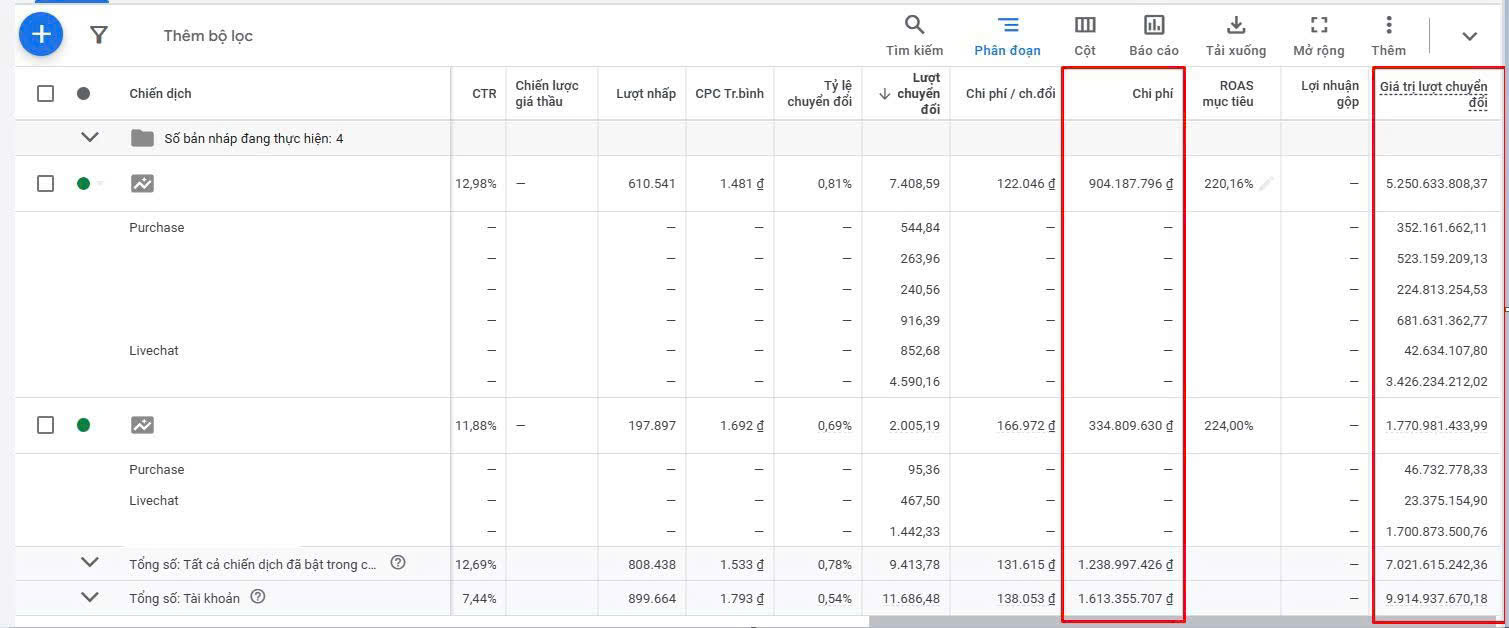This screenshot has width=1509, height=628.
Task: Collapse the toolbar with the top-right chevron
Action: [x=1469, y=36]
